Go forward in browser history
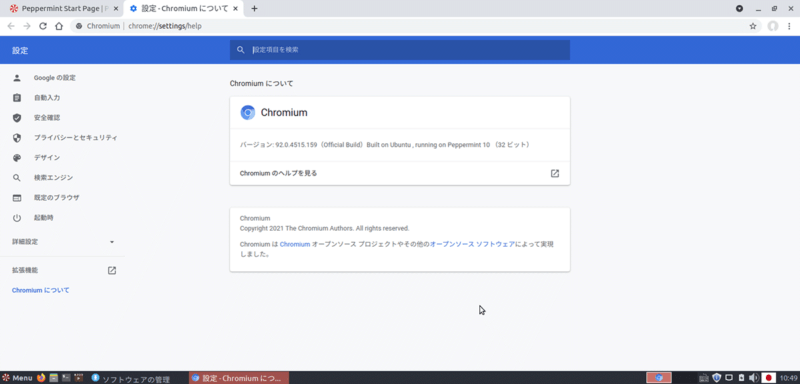Image resolution: width=800 pixels, height=384 pixels. (x=27, y=26)
